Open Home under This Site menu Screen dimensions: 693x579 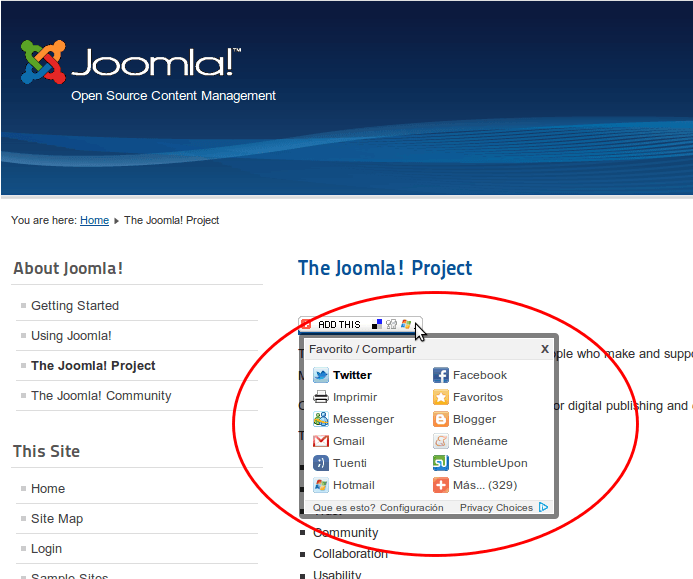(48, 488)
